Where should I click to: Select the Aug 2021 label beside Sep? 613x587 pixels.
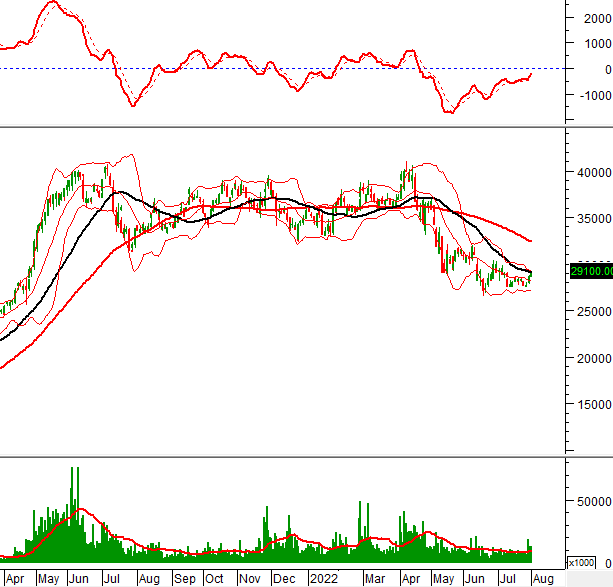(149, 579)
